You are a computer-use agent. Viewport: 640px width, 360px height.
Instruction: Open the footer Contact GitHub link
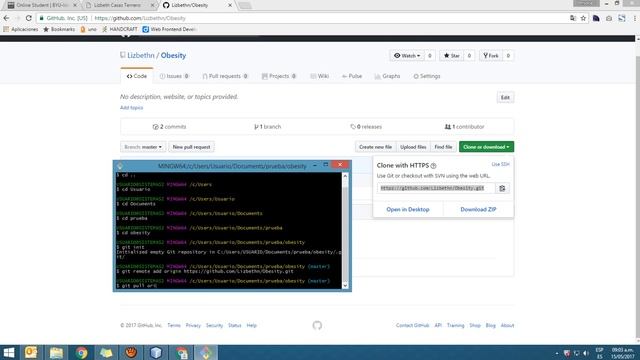pos(412,325)
